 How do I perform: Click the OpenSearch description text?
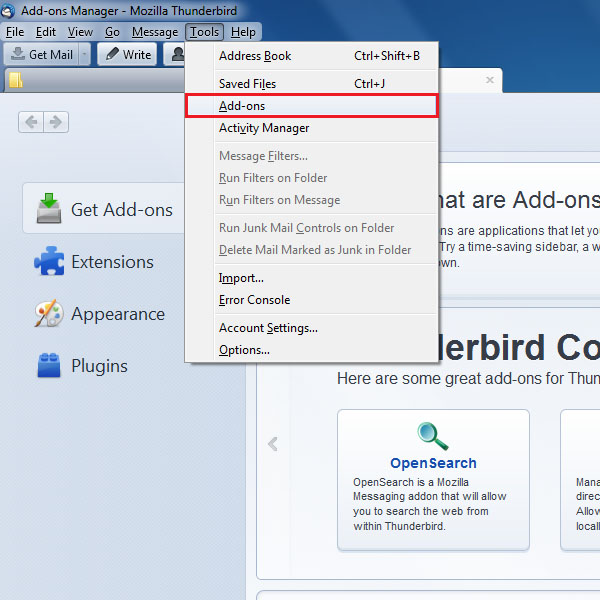(430, 504)
